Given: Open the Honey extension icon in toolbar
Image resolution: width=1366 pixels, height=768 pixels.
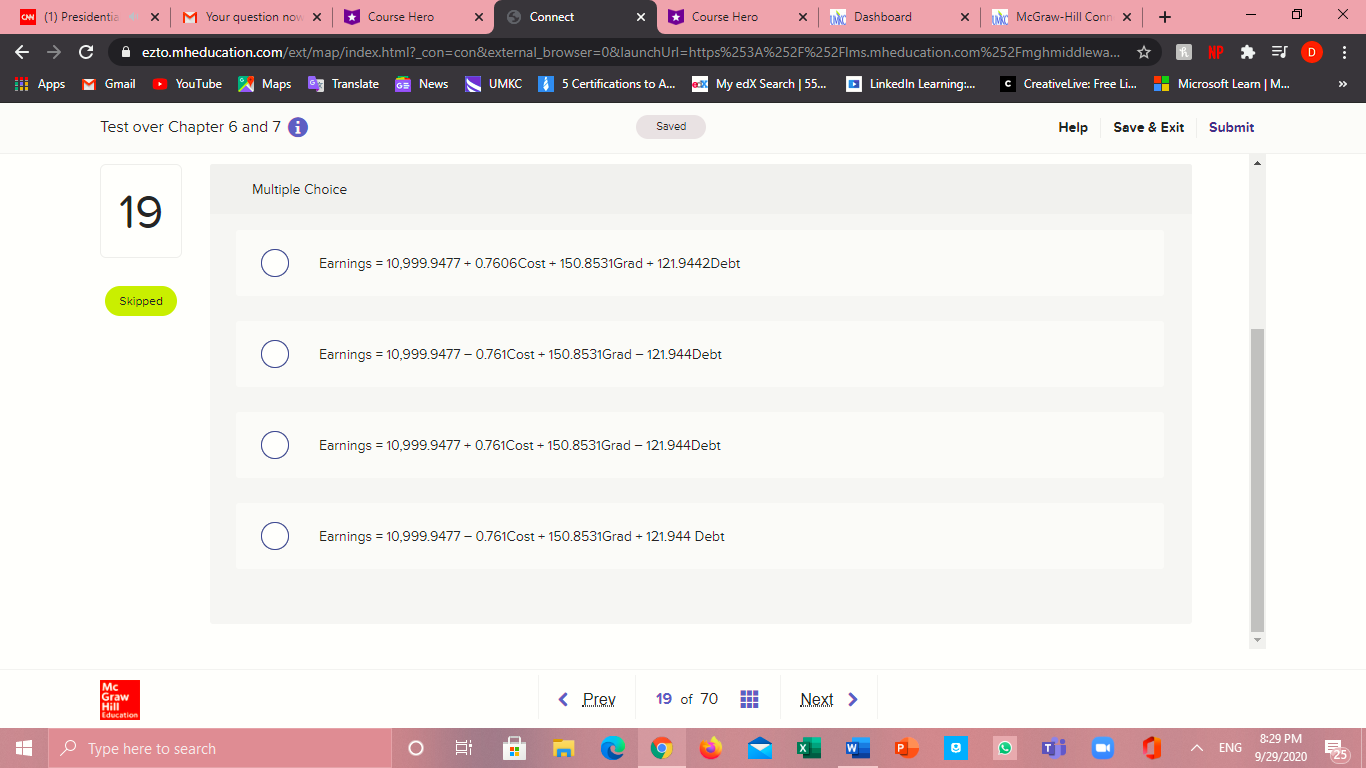Looking at the screenshot, I should point(1184,52).
